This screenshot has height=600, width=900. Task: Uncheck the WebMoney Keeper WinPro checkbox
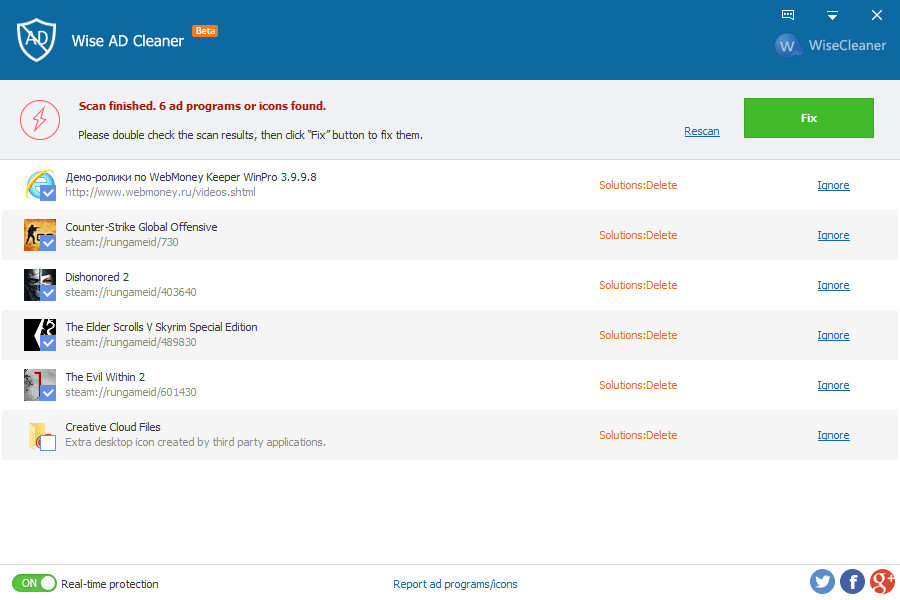49,193
